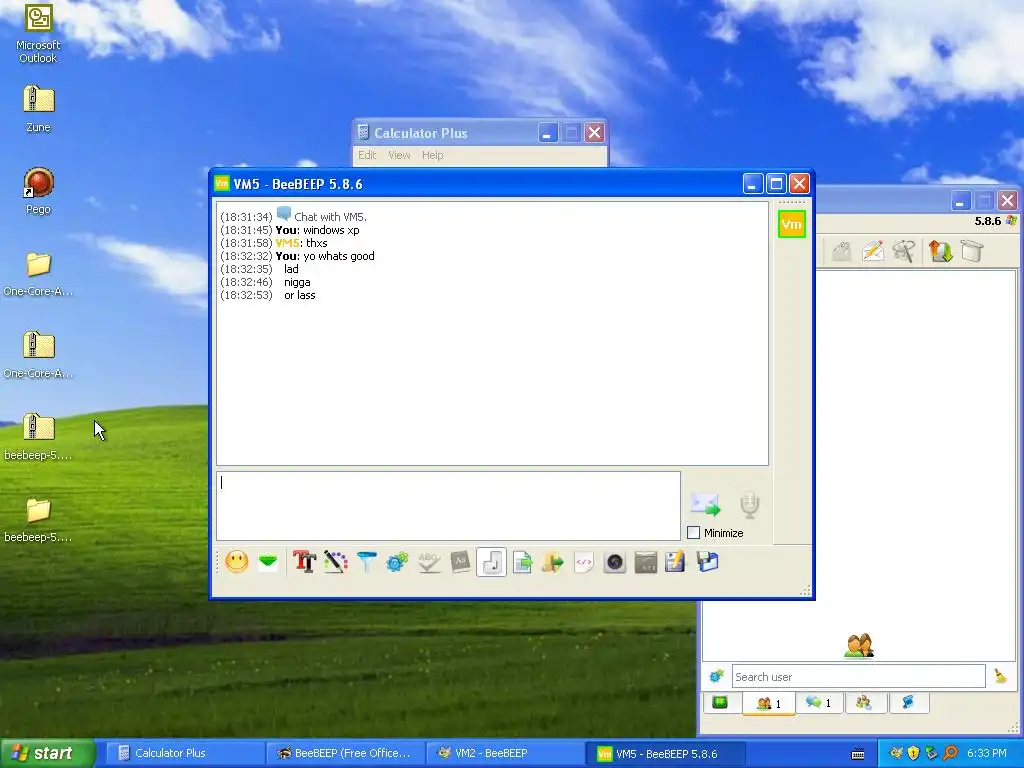Click the trash bucket icon in main toolbar
The height and width of the screenshot is (768, 1024).
coord(972,251)
